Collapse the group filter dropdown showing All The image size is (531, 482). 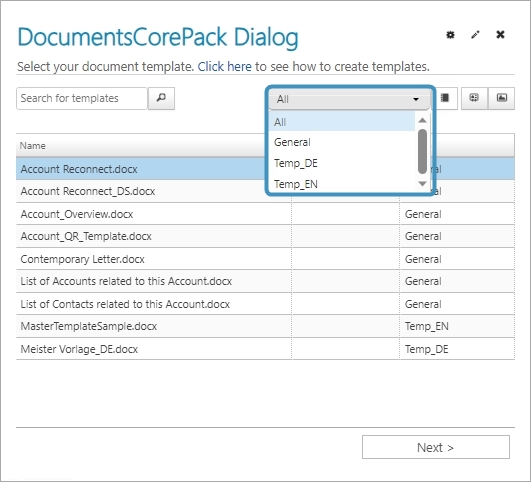tap(349, 99)
